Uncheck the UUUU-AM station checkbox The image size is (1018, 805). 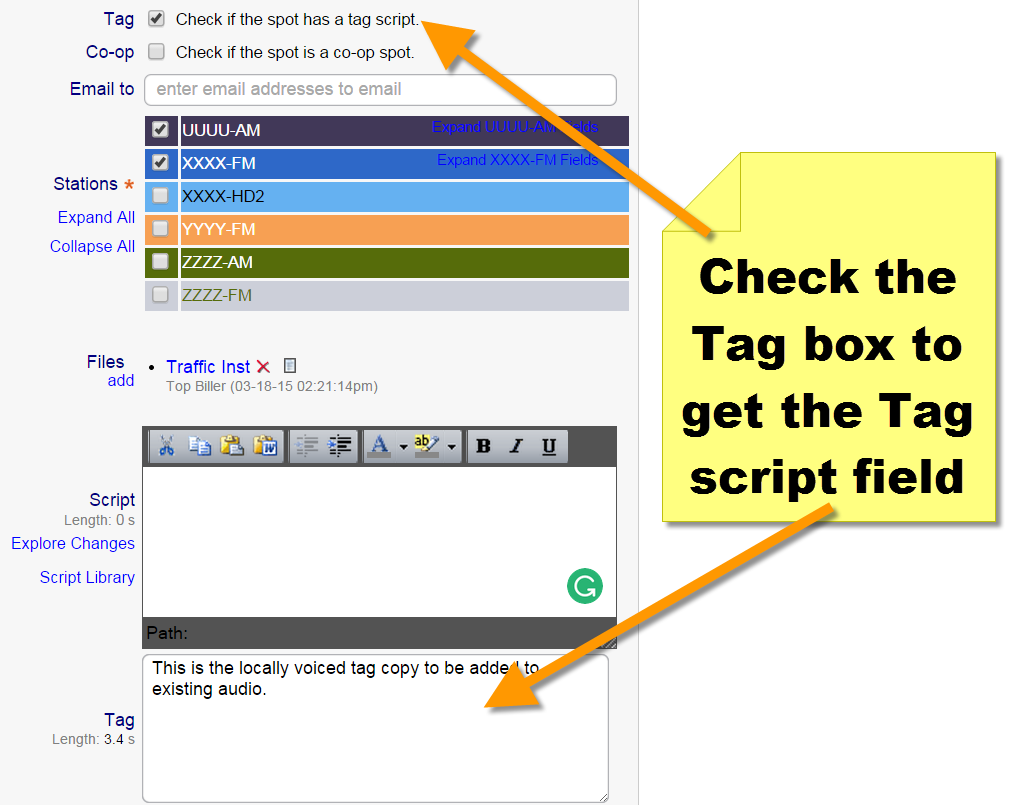tap(160, 129)
